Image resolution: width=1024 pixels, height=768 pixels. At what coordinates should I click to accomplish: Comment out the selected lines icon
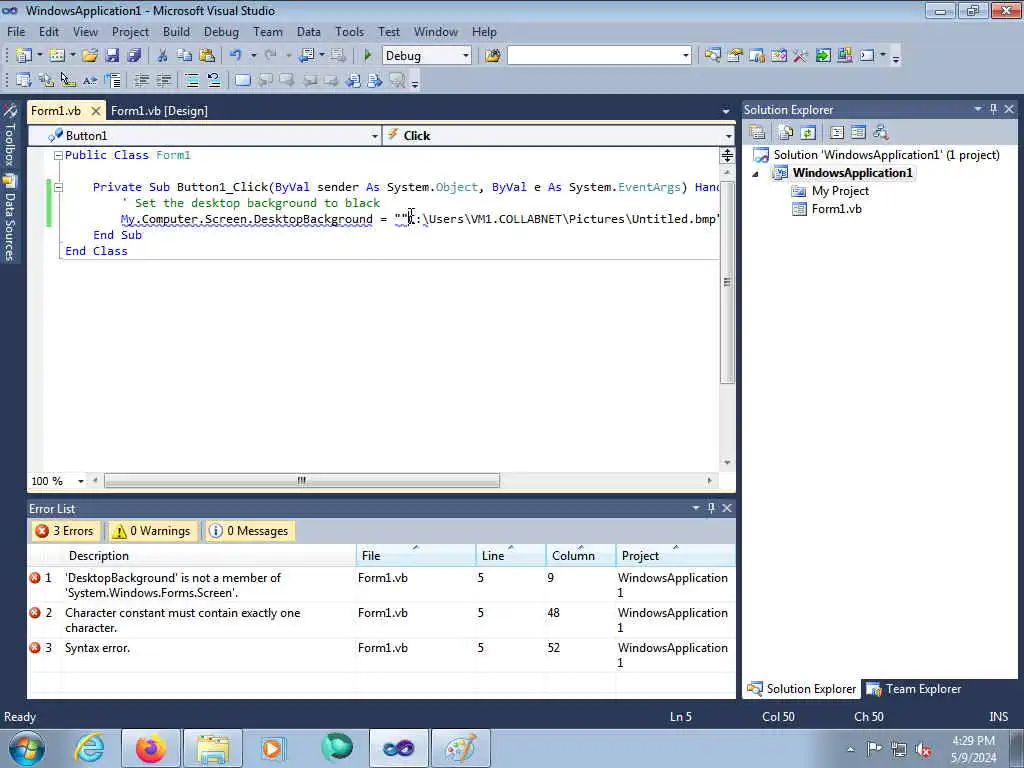pyautogui.click(x=192, y=80)
